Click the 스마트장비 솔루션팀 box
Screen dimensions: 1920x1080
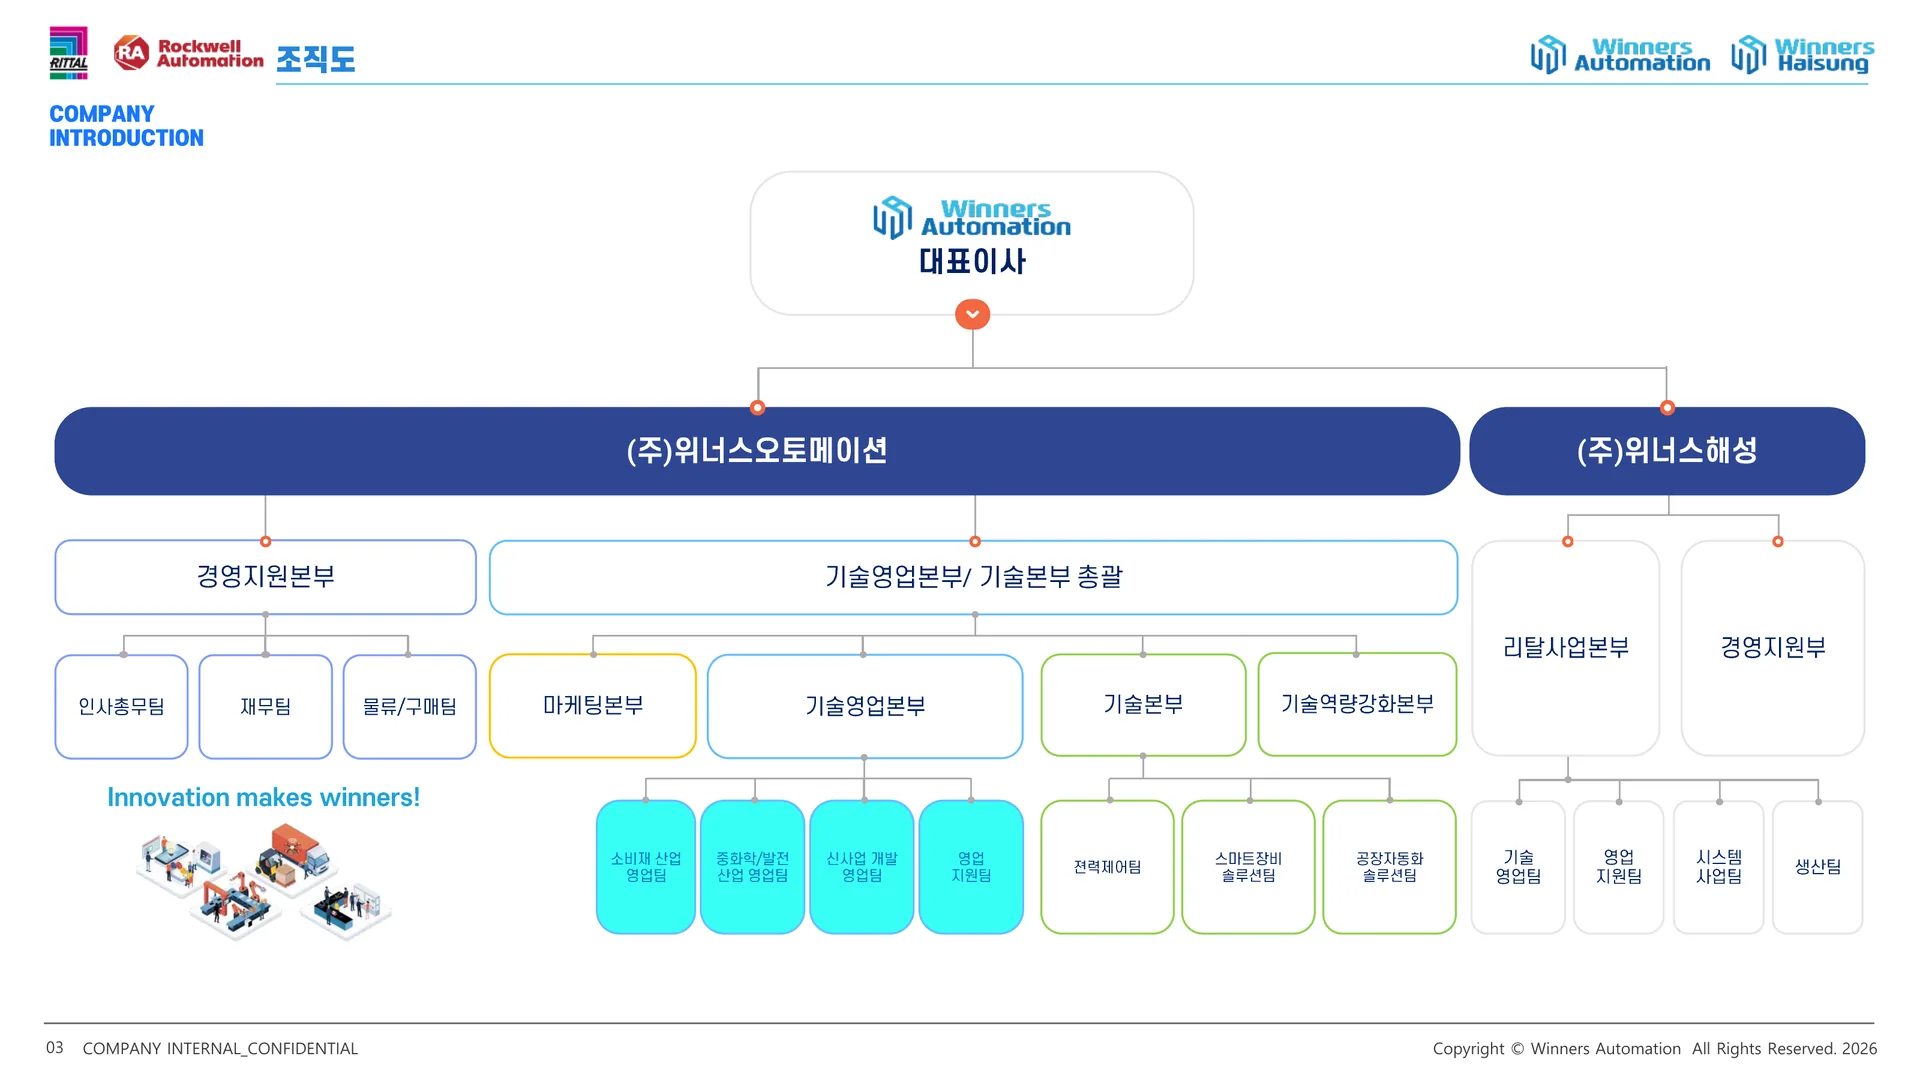coord(1248,867)
